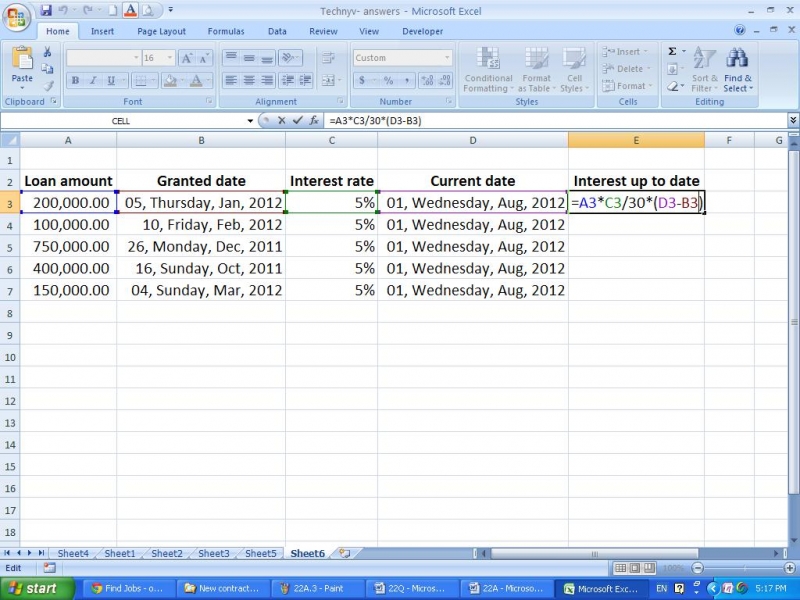This screenshot has height=600, width=800.
Task: Click the zoom slider in status bar
Action: pos(743,567)
